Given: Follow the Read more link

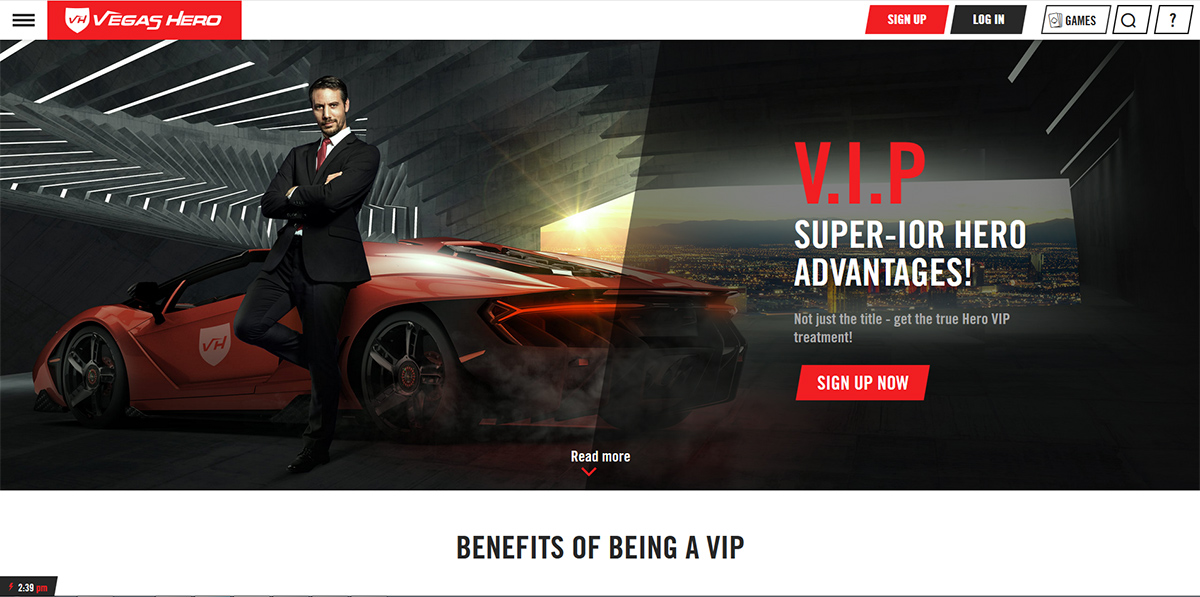Looking at the screenshot, I should (600, 456).
